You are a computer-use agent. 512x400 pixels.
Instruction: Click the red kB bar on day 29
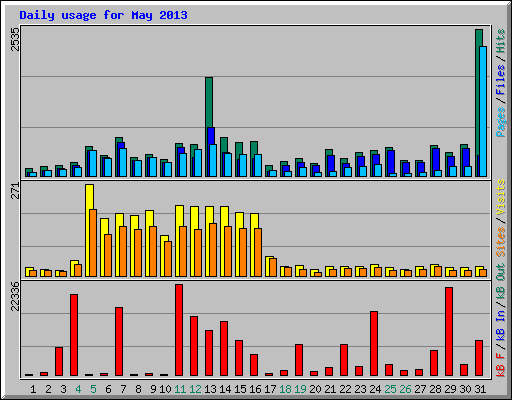click(x=449, y=331)
